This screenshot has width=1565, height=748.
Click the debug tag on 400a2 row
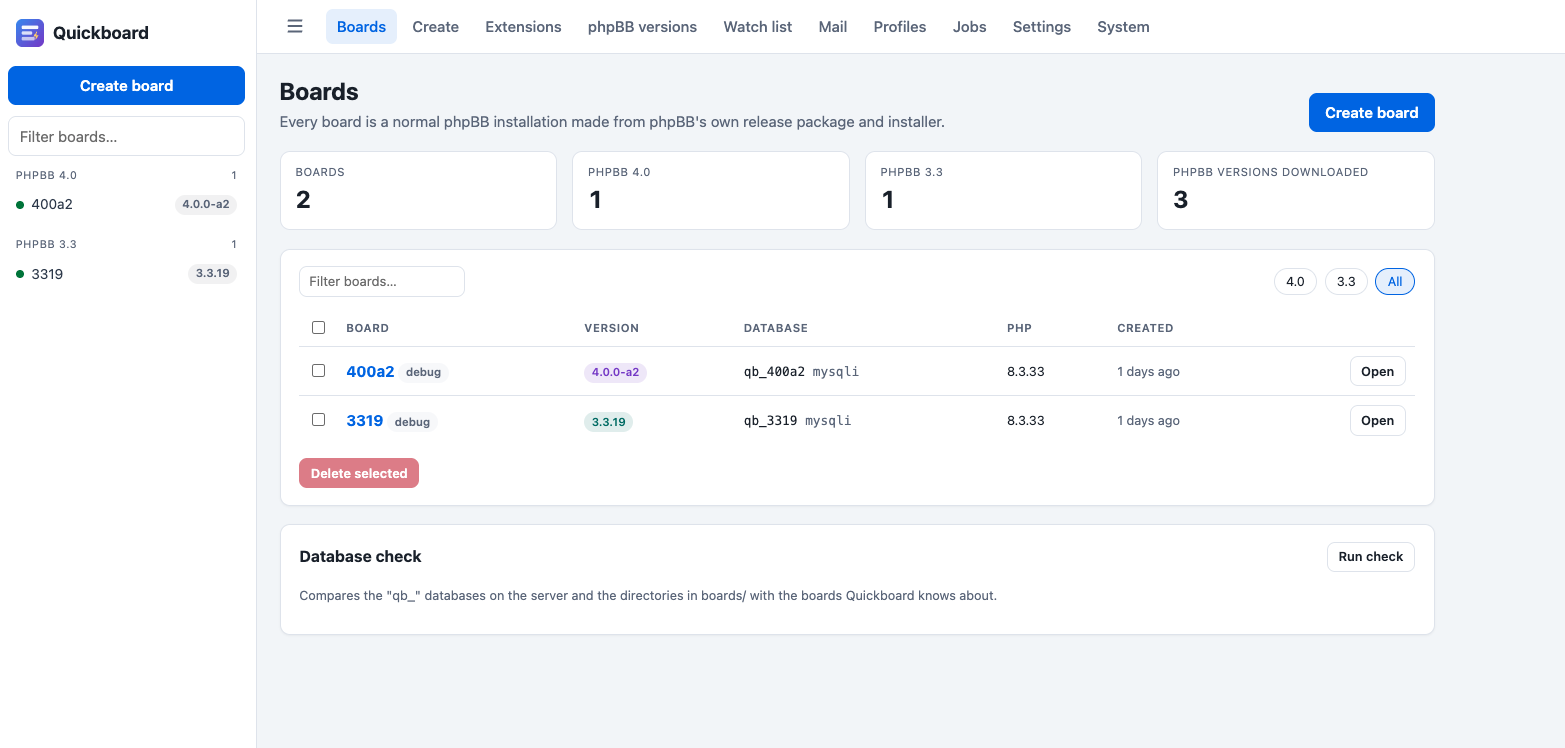click(424, 372)
